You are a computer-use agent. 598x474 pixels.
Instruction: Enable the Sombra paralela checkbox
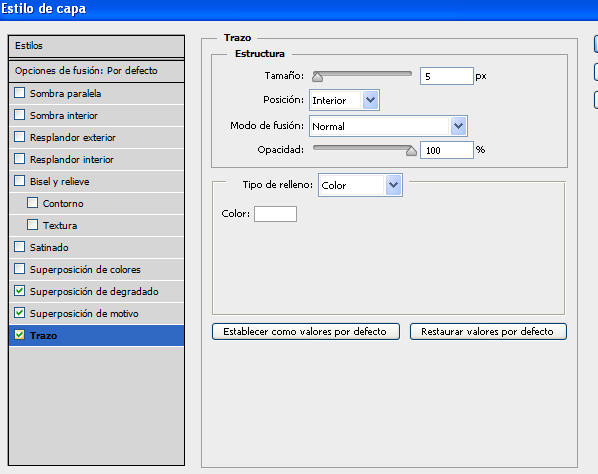19,93
